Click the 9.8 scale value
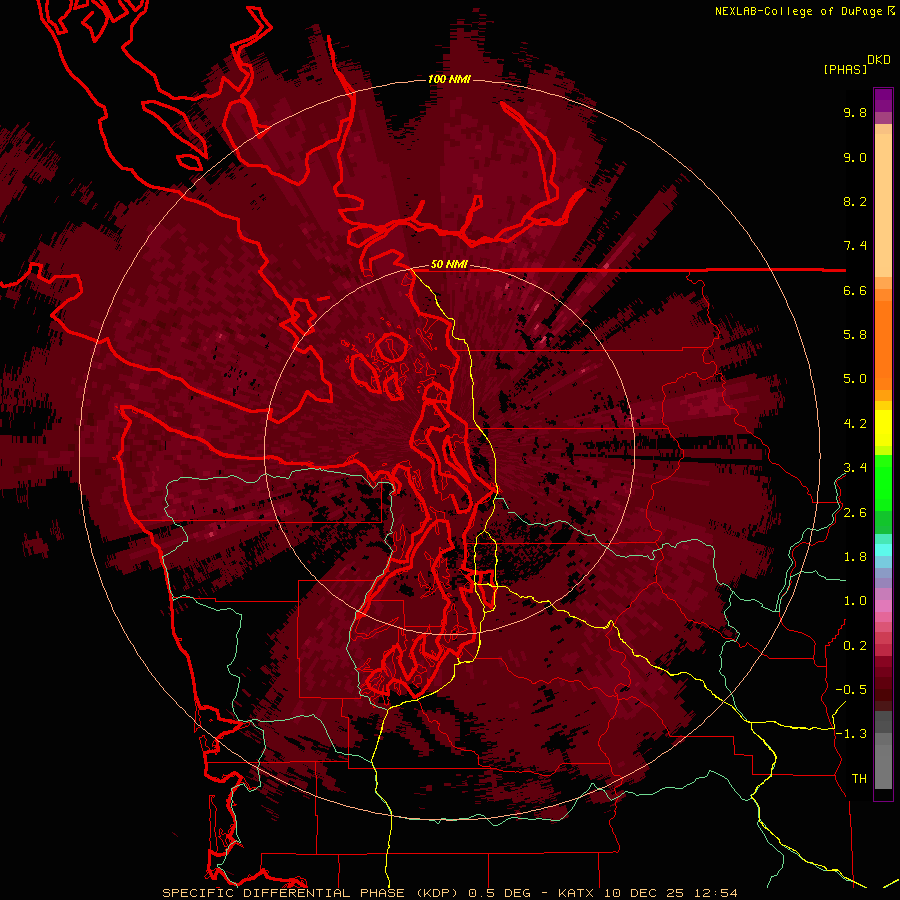900x900 pixels. point(855,112)
